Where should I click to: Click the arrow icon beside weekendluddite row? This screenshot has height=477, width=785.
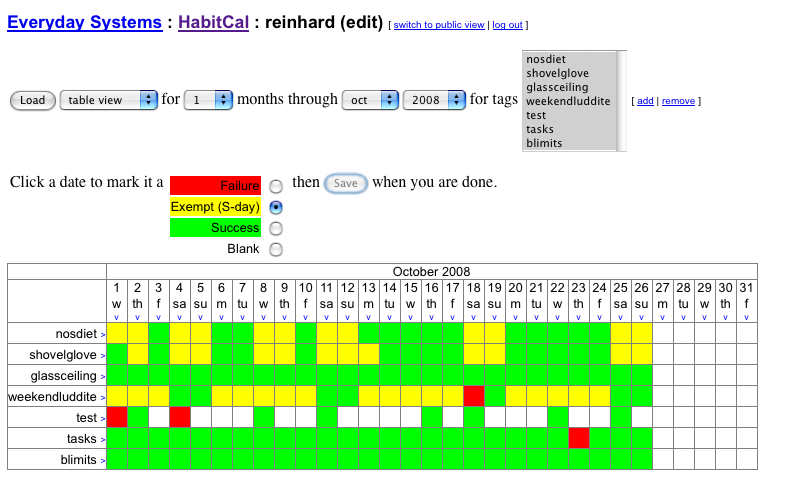coord(102,397)
